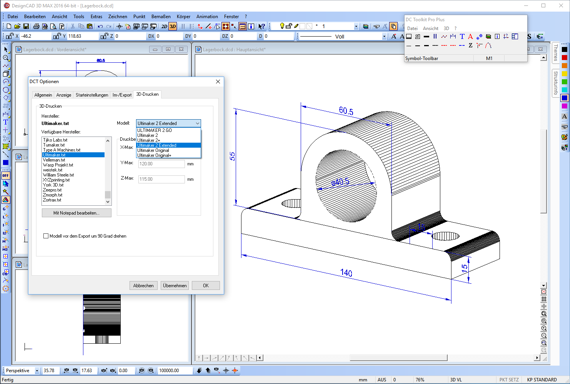Select the Text T tool in left toolbox
This screenshot has width=570, height=384.
tap(5, 122)
